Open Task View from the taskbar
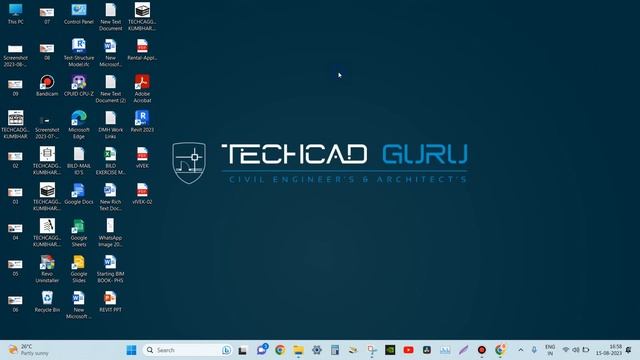This screenshot has width=640, height=360. pos(242,350)
